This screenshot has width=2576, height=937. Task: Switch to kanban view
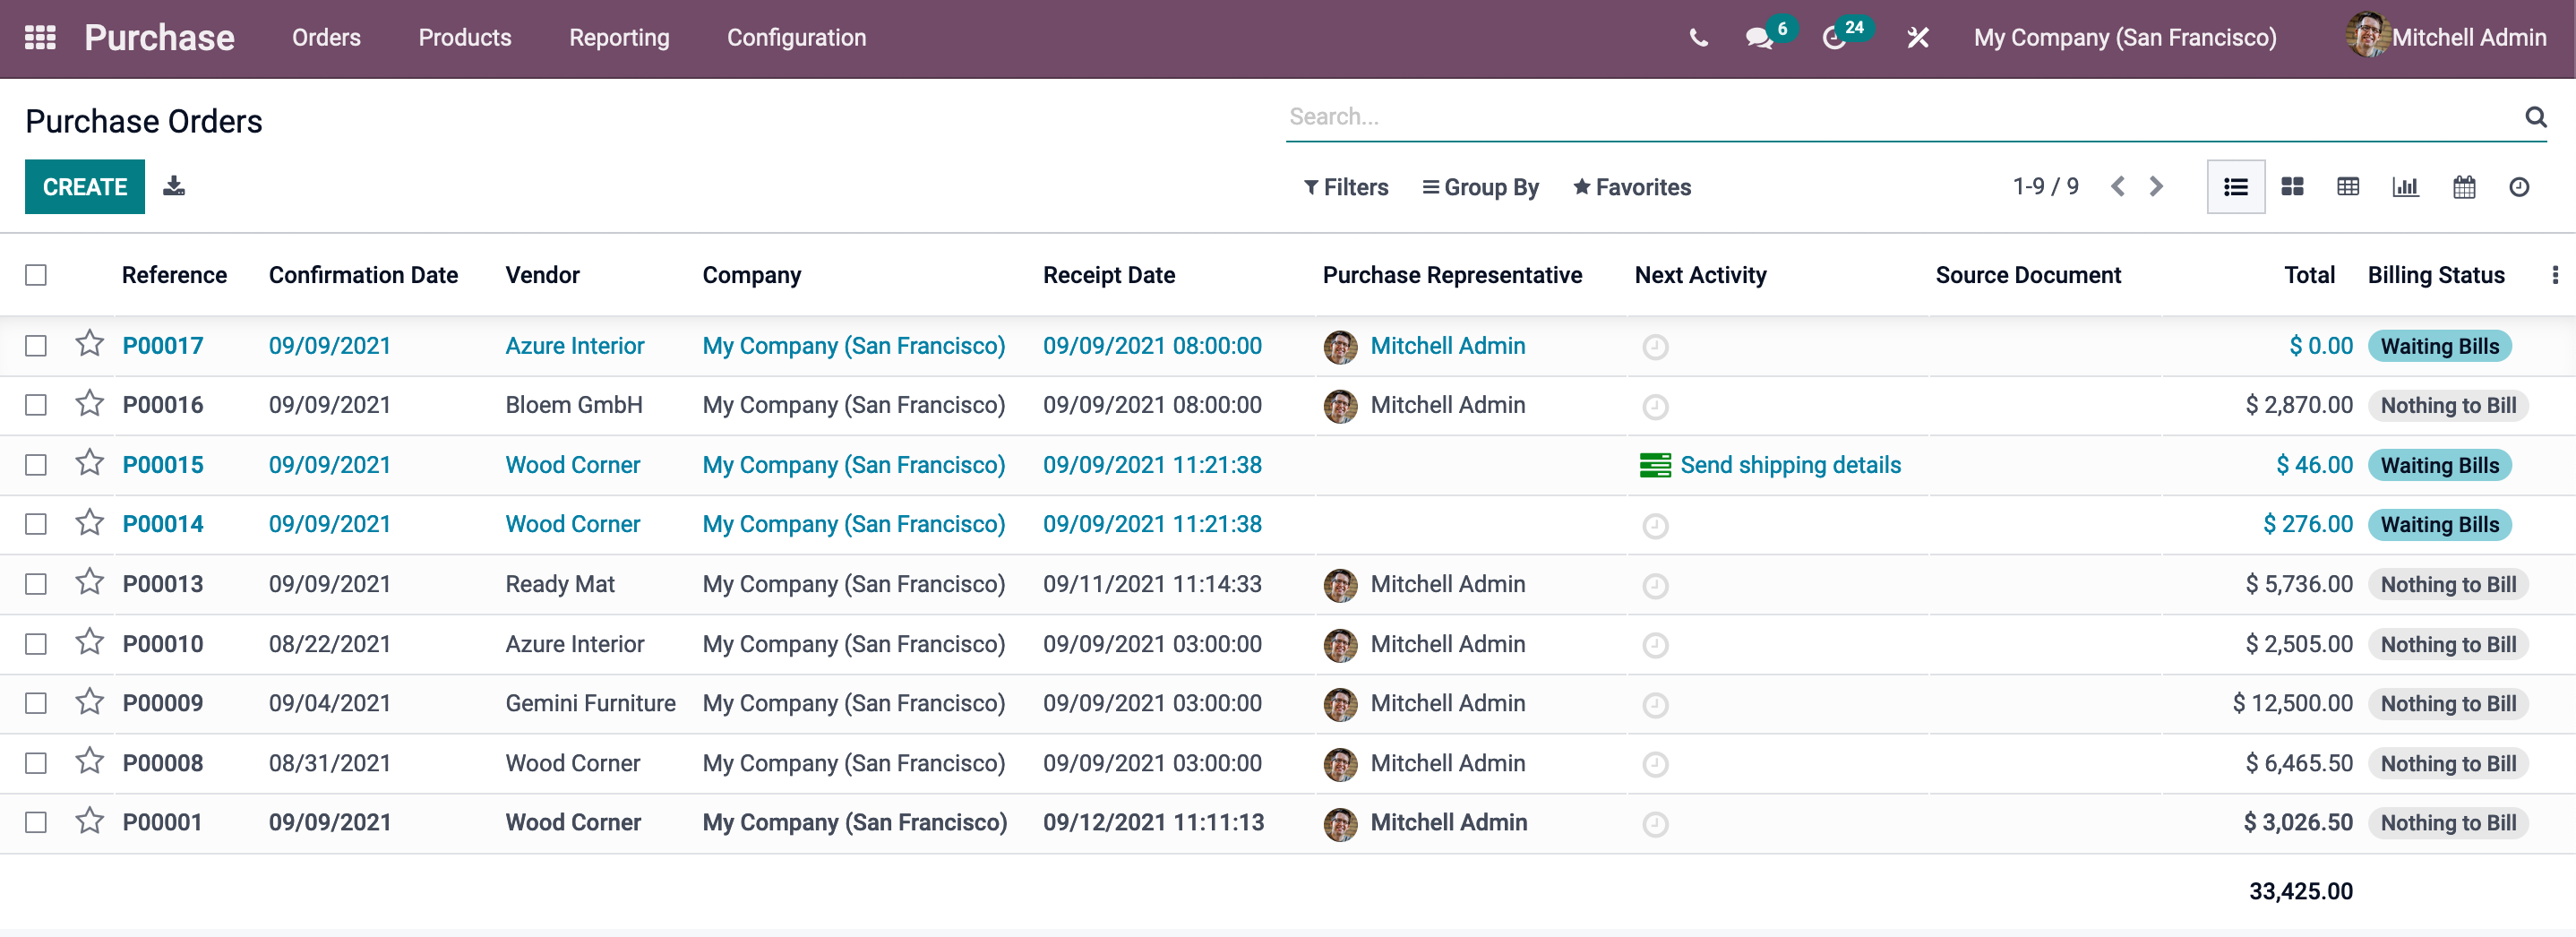2292,187
